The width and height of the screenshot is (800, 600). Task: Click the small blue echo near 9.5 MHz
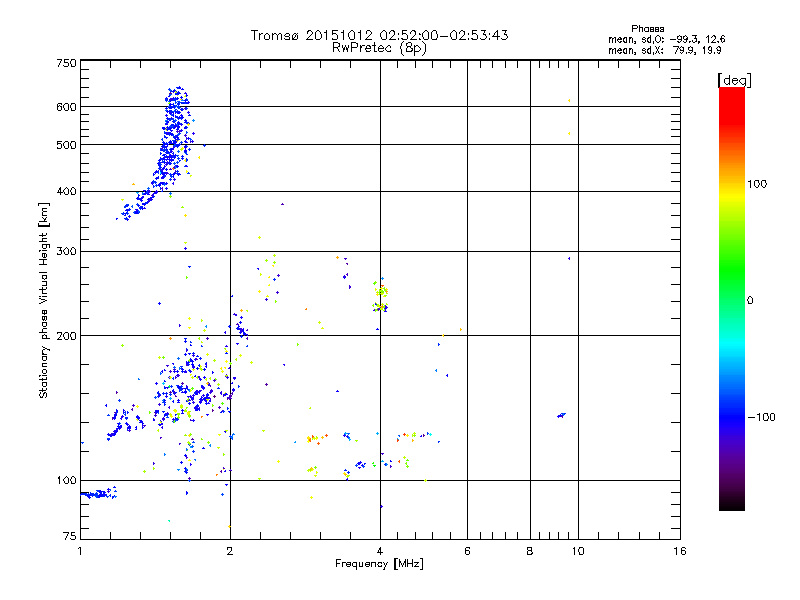561,415
